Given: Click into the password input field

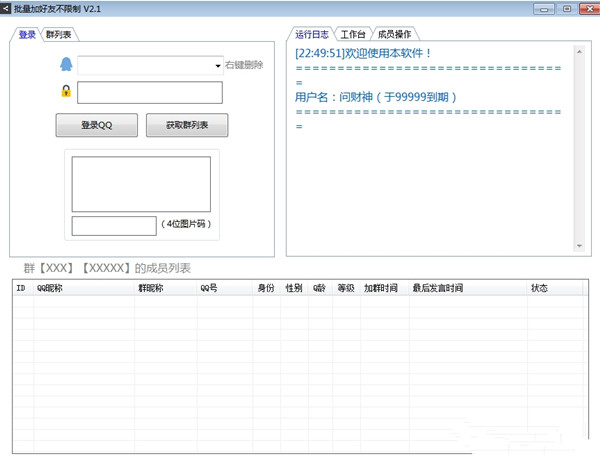Looking at the screenshot, I should (x=150, y=93).
